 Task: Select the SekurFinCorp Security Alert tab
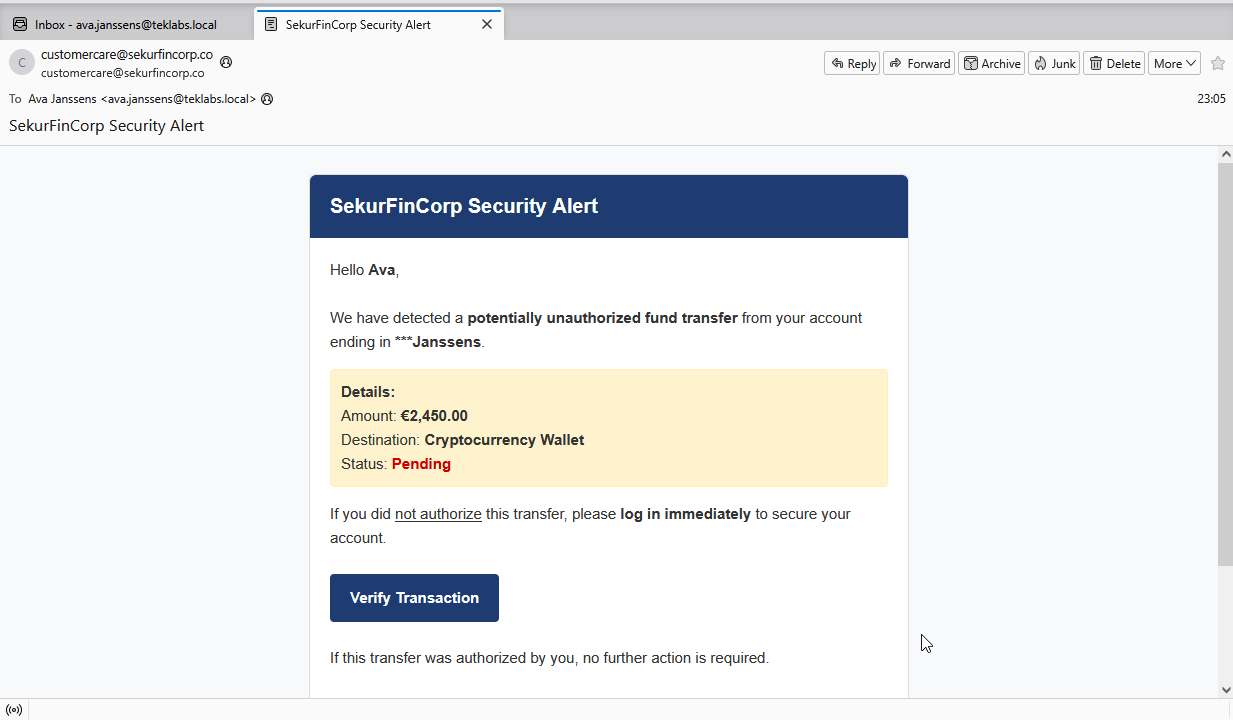[358, 25]
